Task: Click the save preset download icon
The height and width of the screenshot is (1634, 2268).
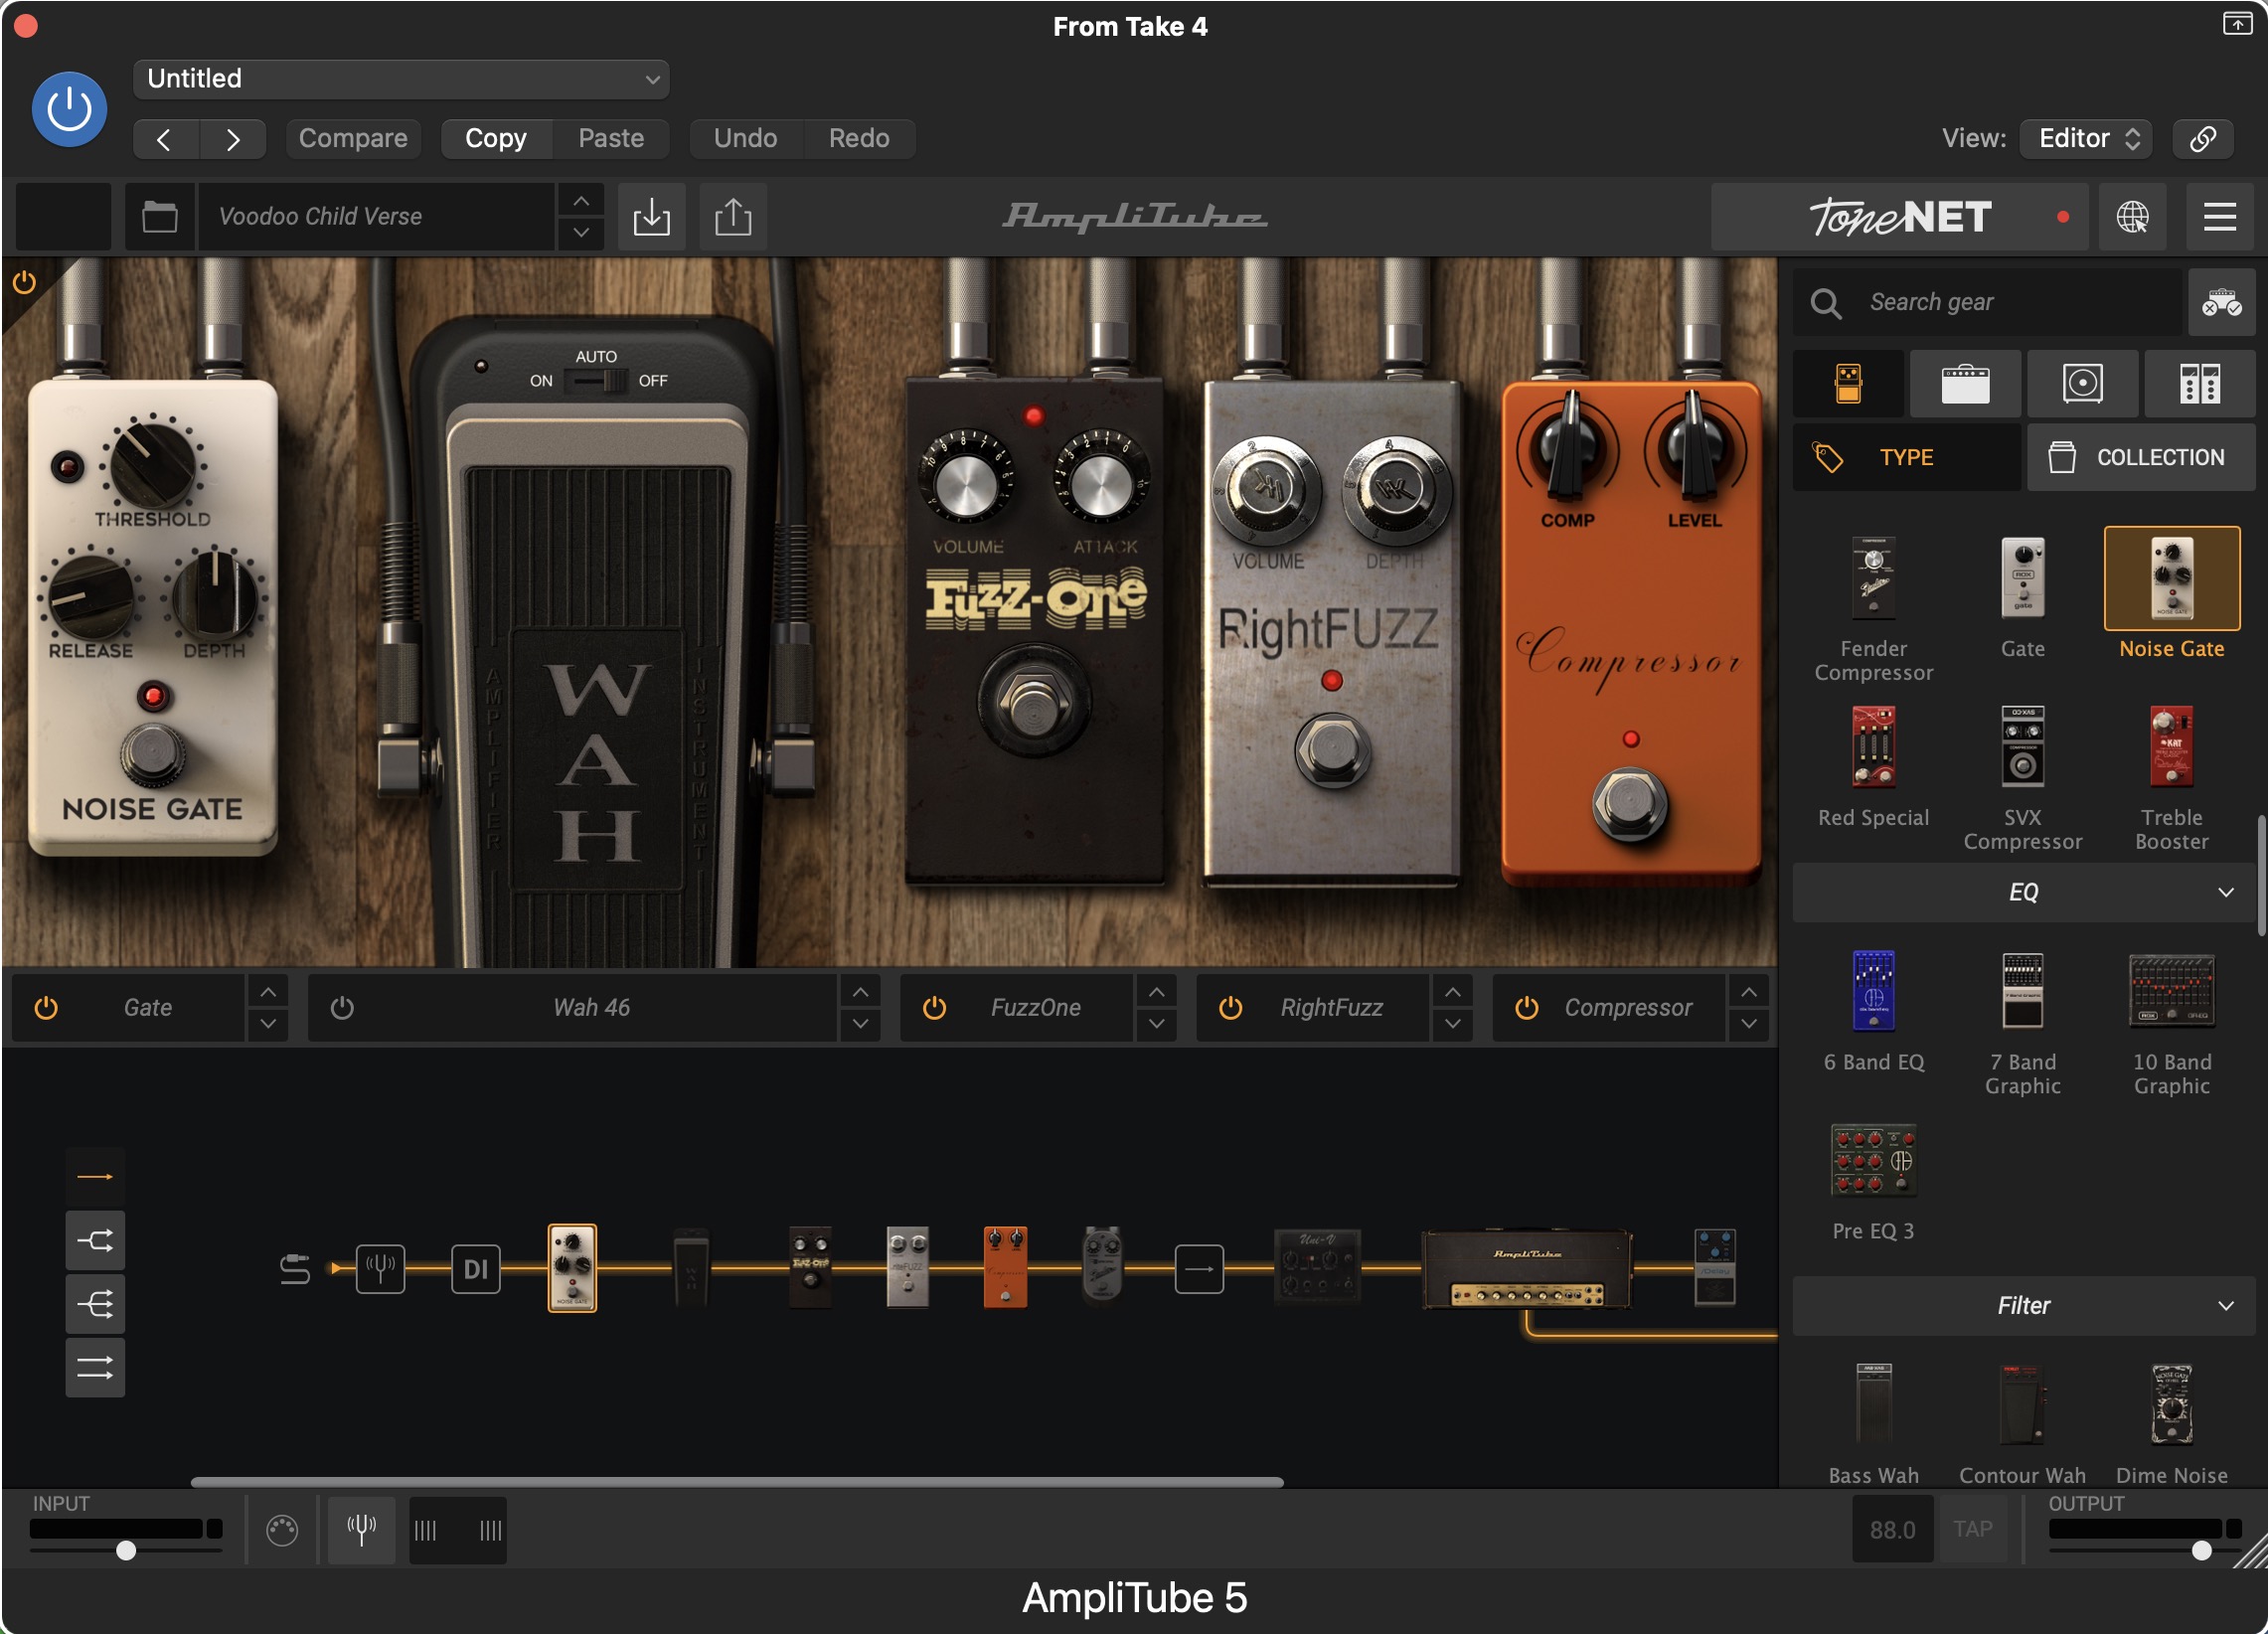Action: tap(651, 216)
